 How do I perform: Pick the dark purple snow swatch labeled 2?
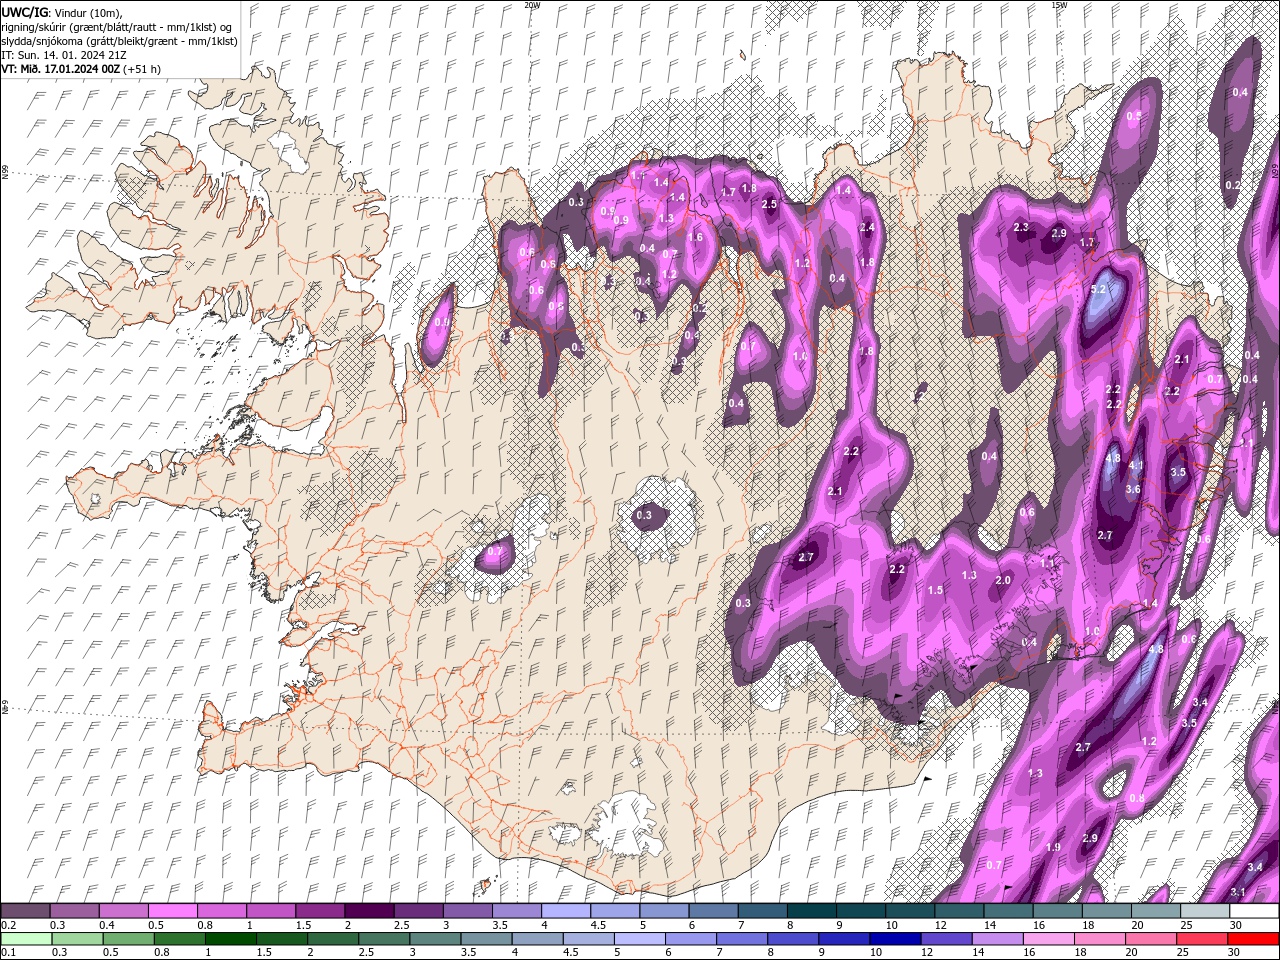point(369,911)
